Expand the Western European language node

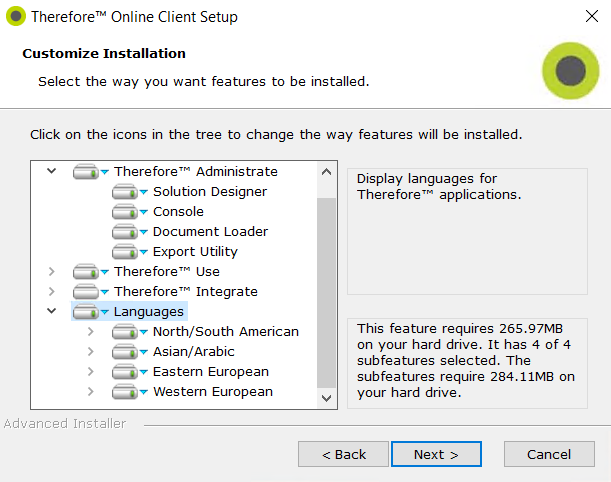click(x=90, y=392)
